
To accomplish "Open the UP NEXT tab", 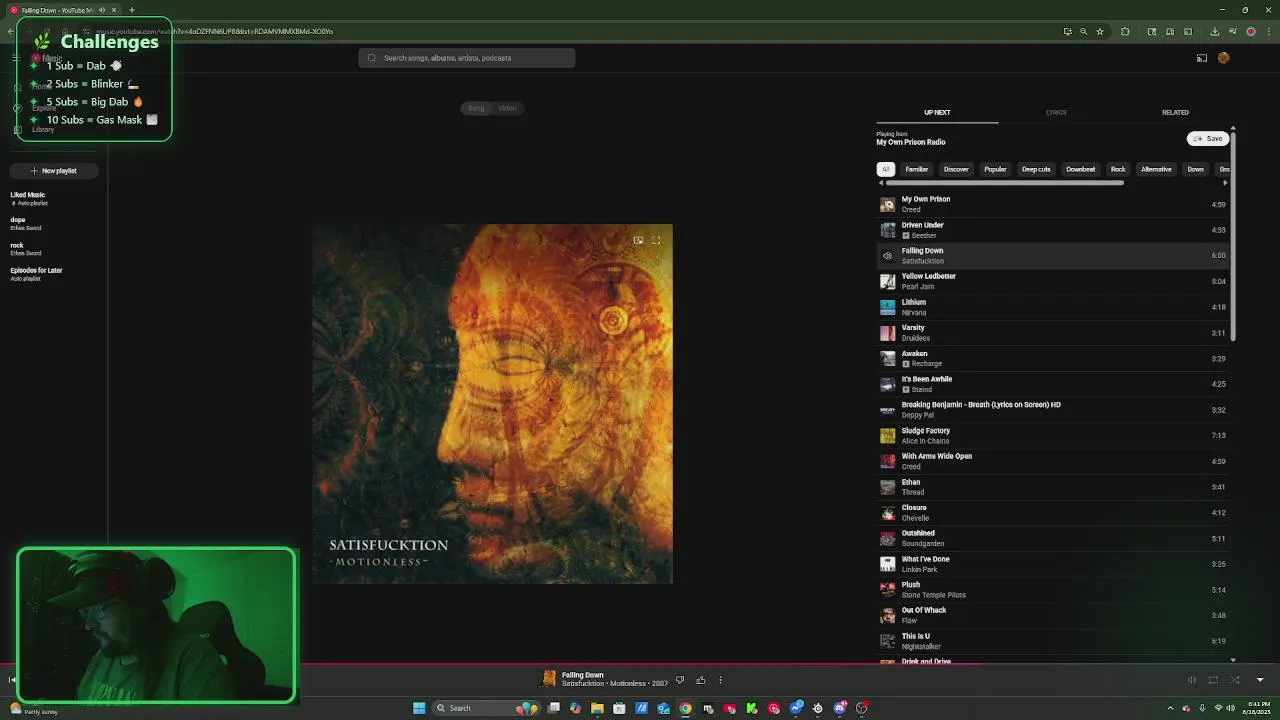I will [x=937, y=112].
